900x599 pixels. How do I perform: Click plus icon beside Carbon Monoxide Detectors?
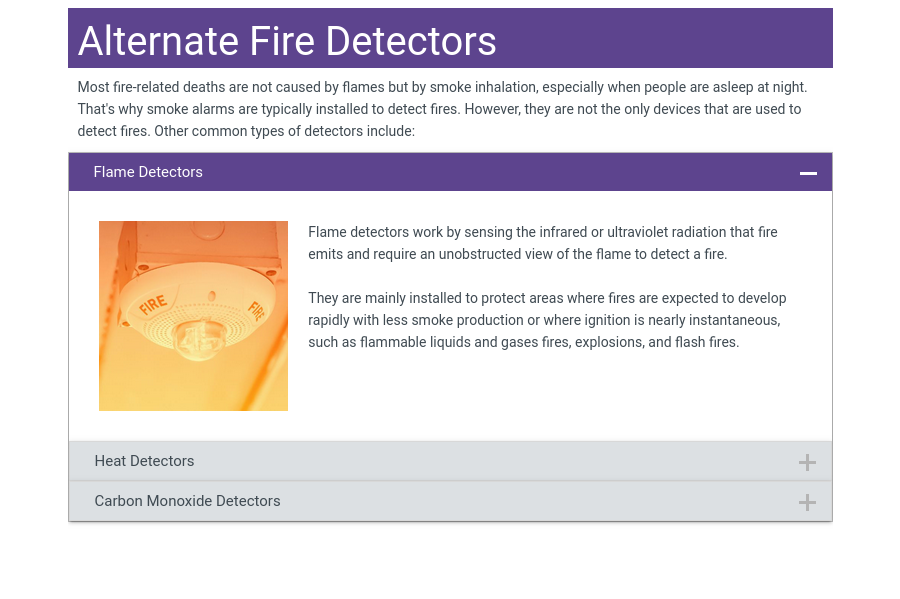(807, 502)
